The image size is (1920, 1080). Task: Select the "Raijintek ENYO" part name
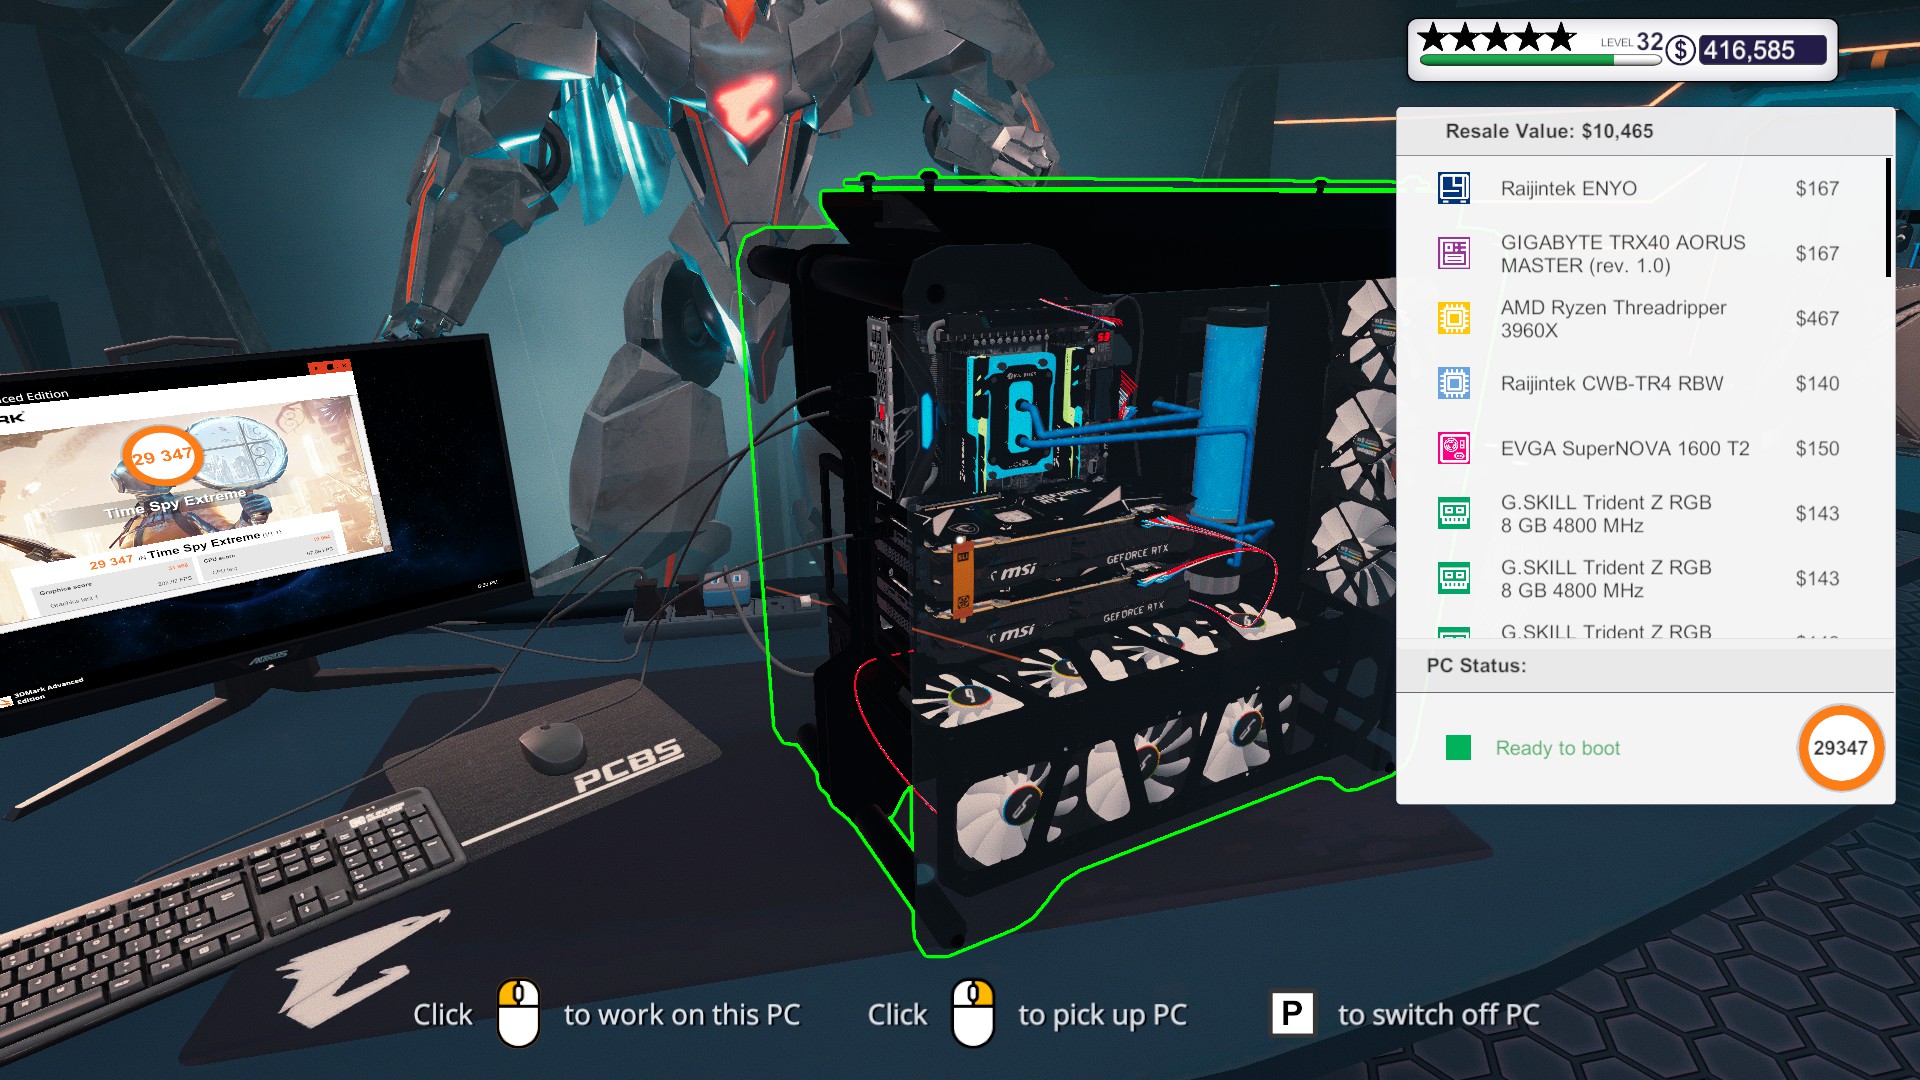[1568, 188]
